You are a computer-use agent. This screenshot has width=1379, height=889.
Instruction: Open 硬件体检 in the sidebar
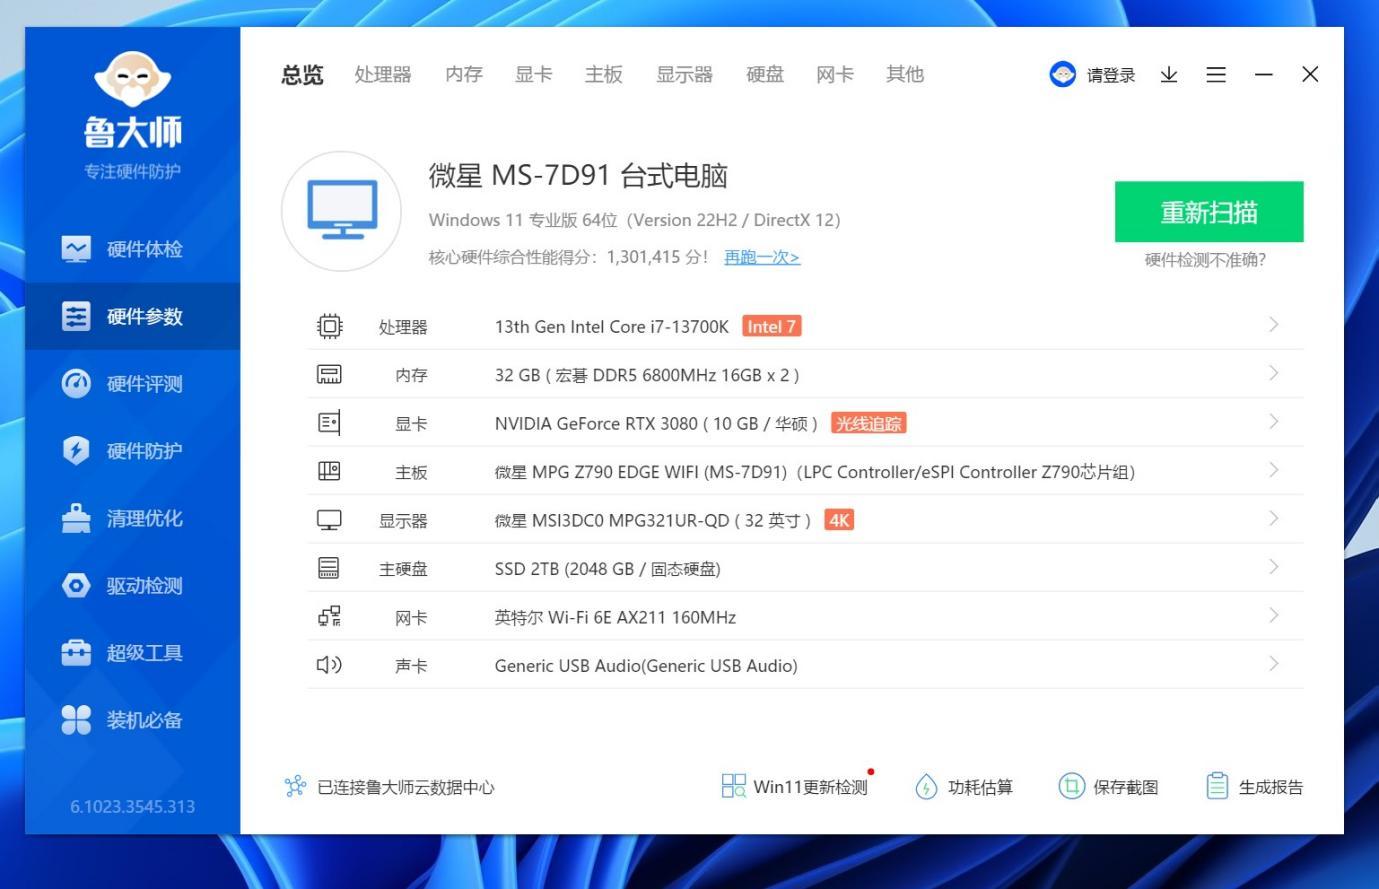(x=132, y=249)
